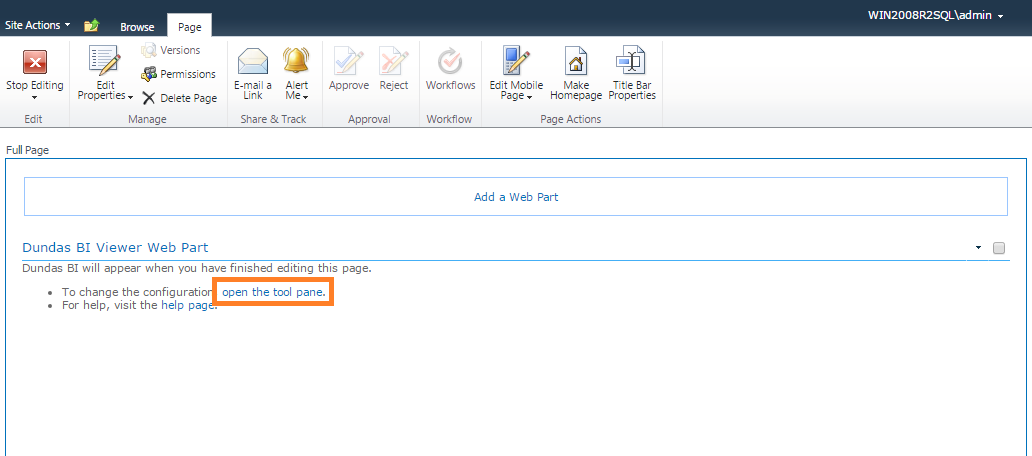Open the Site Actions menu
The width and height of the screenshot is (1032, 456).
pos(38,25)
